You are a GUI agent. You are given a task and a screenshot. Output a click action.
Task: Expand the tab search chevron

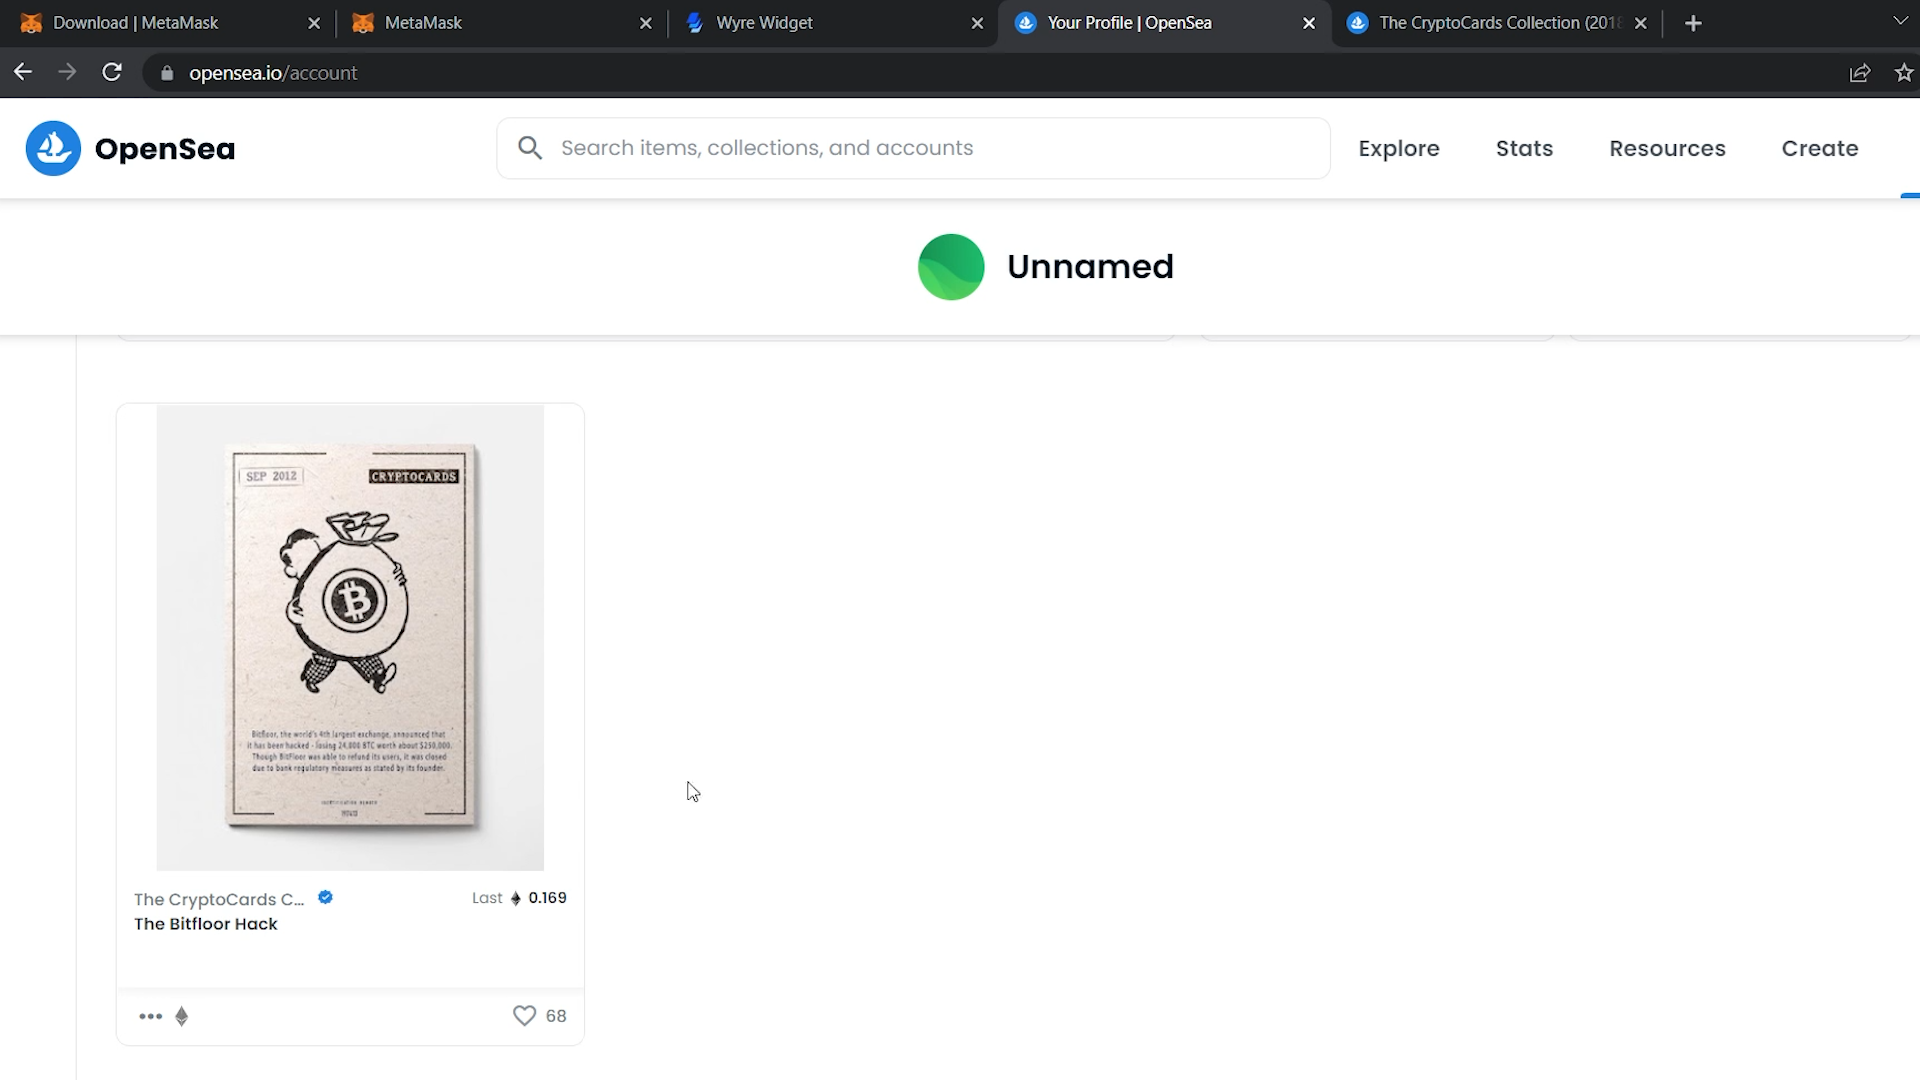[x=1900, y=22]
